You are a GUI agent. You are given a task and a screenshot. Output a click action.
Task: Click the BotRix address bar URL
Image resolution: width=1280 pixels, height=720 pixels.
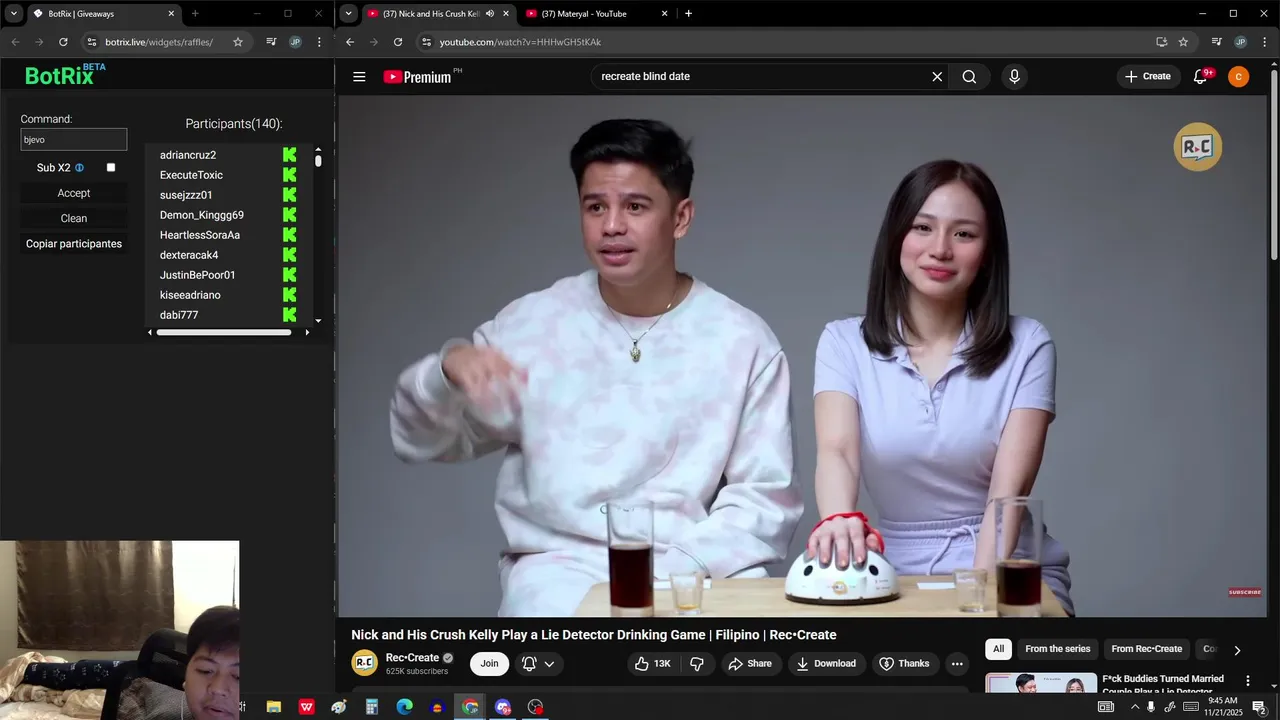(159, 42)
